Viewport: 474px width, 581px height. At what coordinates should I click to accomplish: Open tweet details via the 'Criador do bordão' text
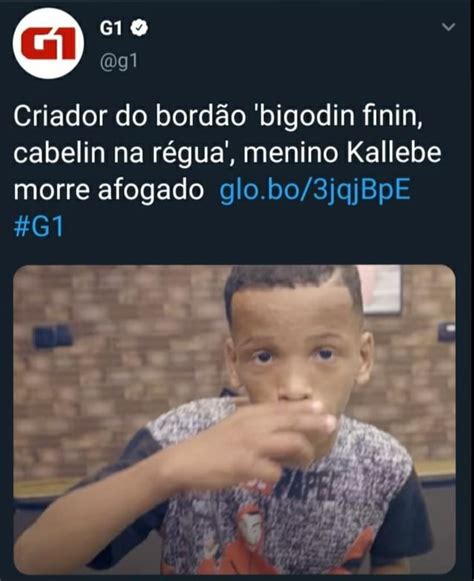tap(130, 116)
